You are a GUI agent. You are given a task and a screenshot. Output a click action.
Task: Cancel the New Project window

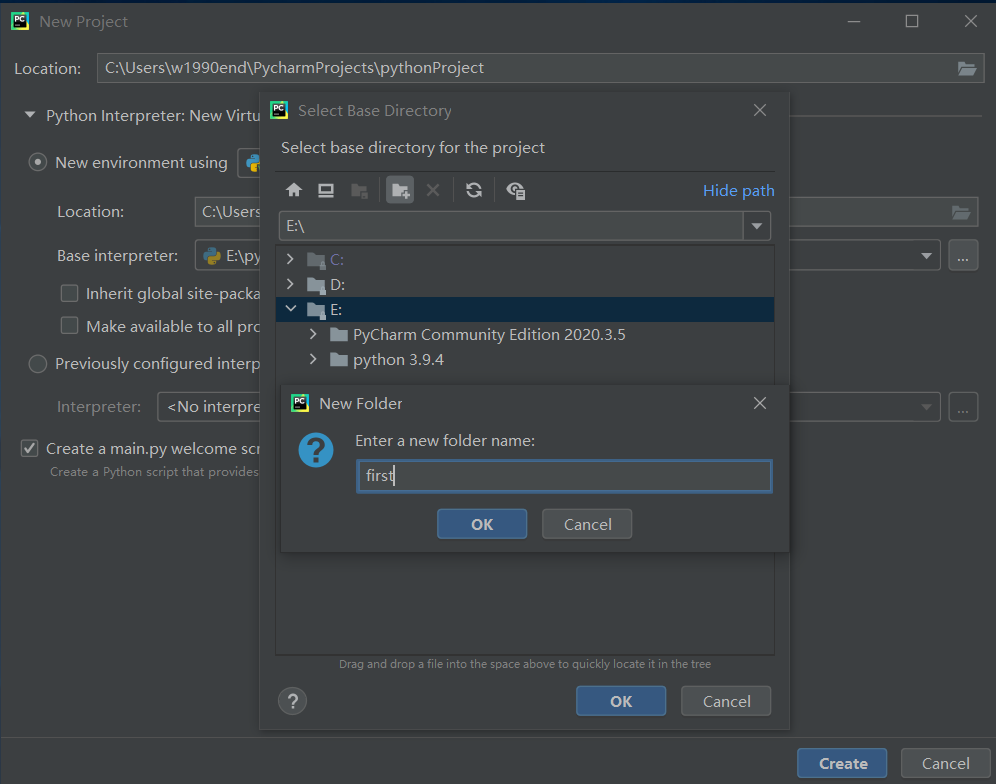point(945,764)
